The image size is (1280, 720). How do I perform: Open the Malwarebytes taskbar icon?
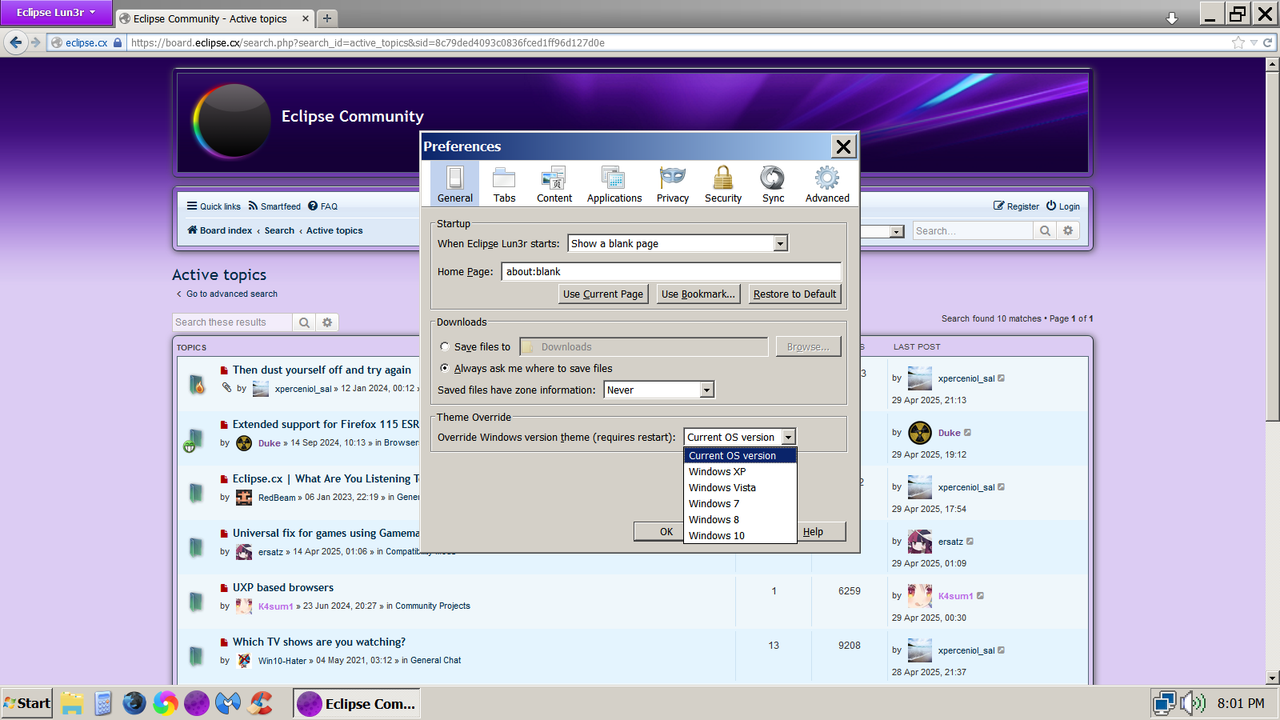coord(228,703)
